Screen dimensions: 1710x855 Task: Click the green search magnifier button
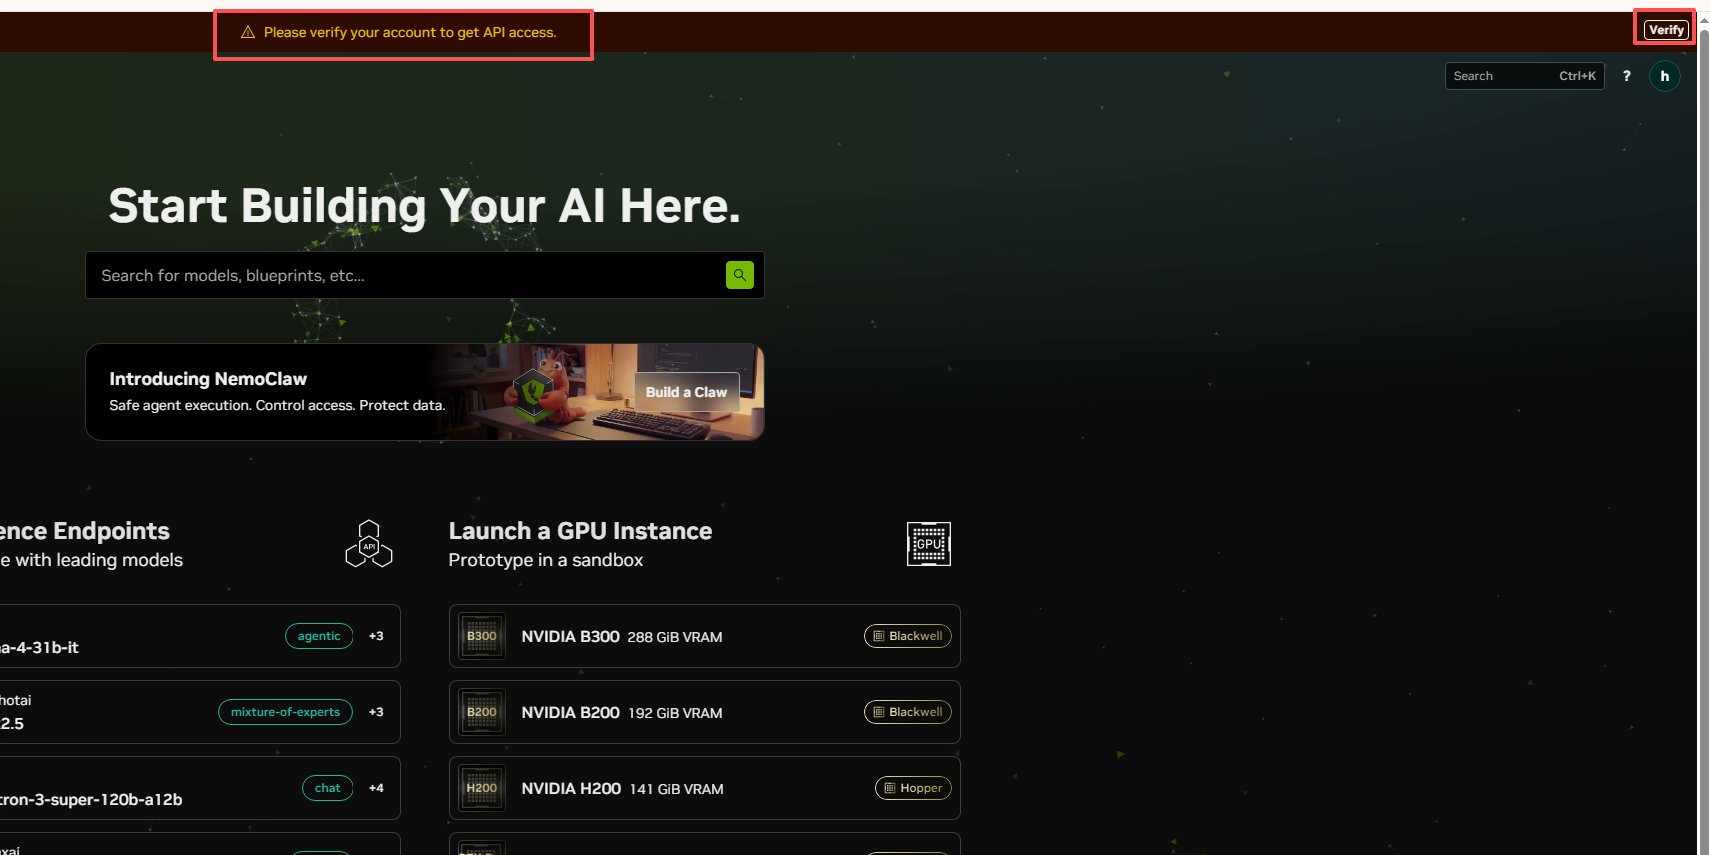pyautogui.click(x=739, y=275)
